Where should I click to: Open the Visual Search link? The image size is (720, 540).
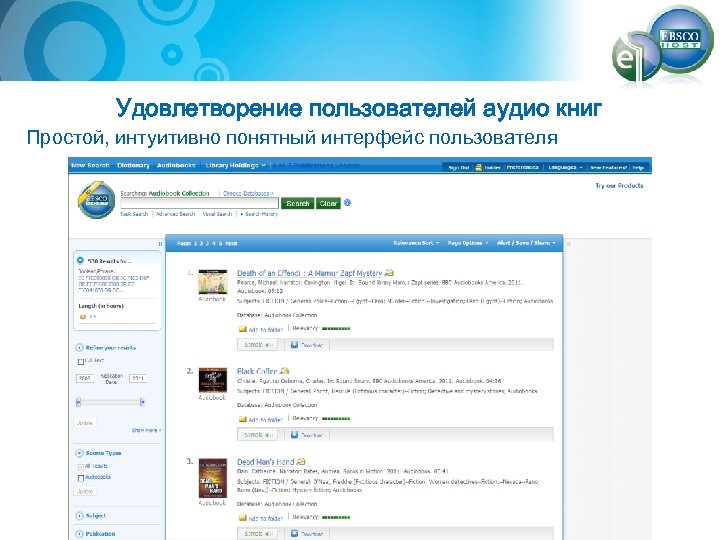coord(217,214)
